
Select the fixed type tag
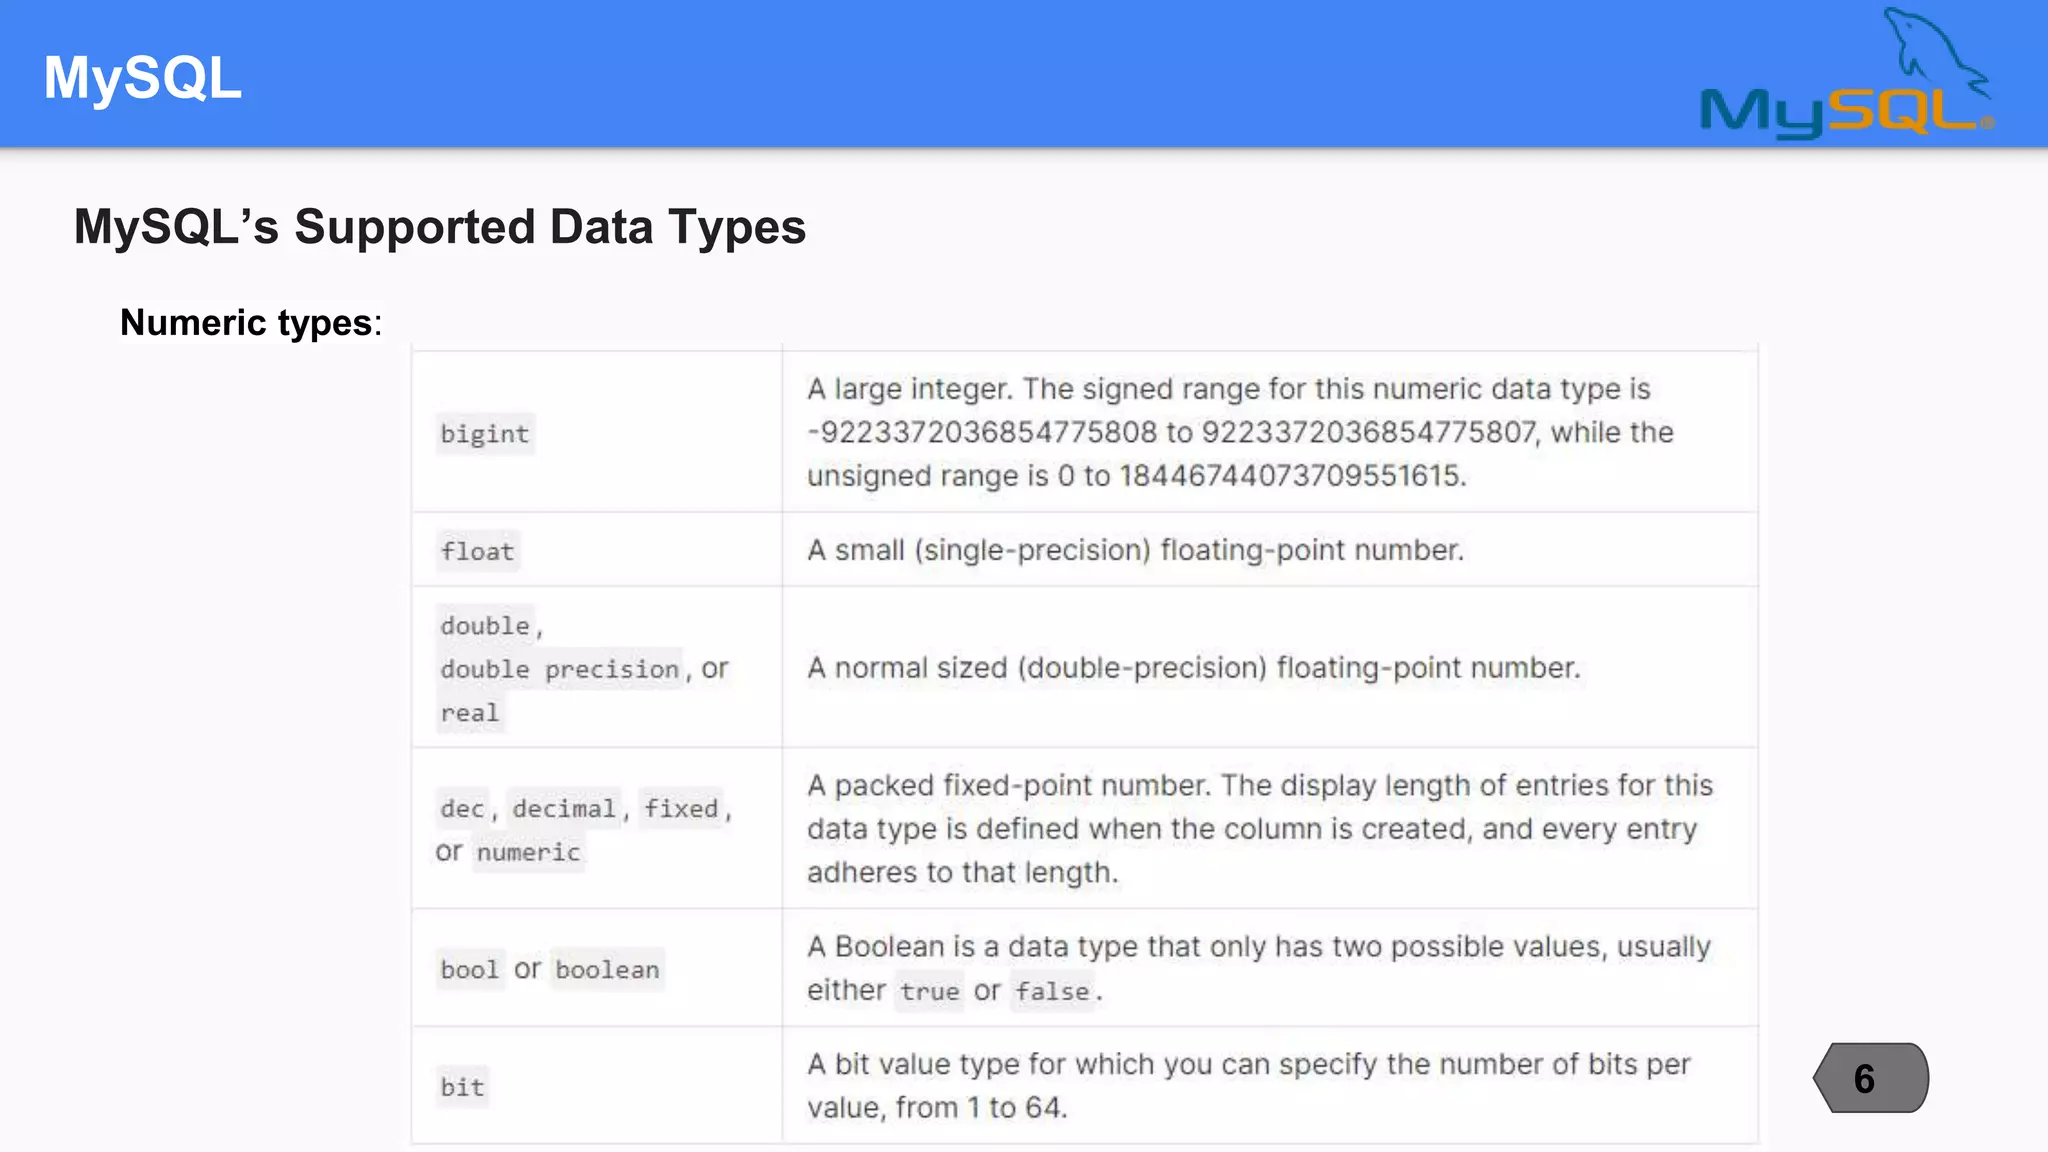[x=681, y=808]
